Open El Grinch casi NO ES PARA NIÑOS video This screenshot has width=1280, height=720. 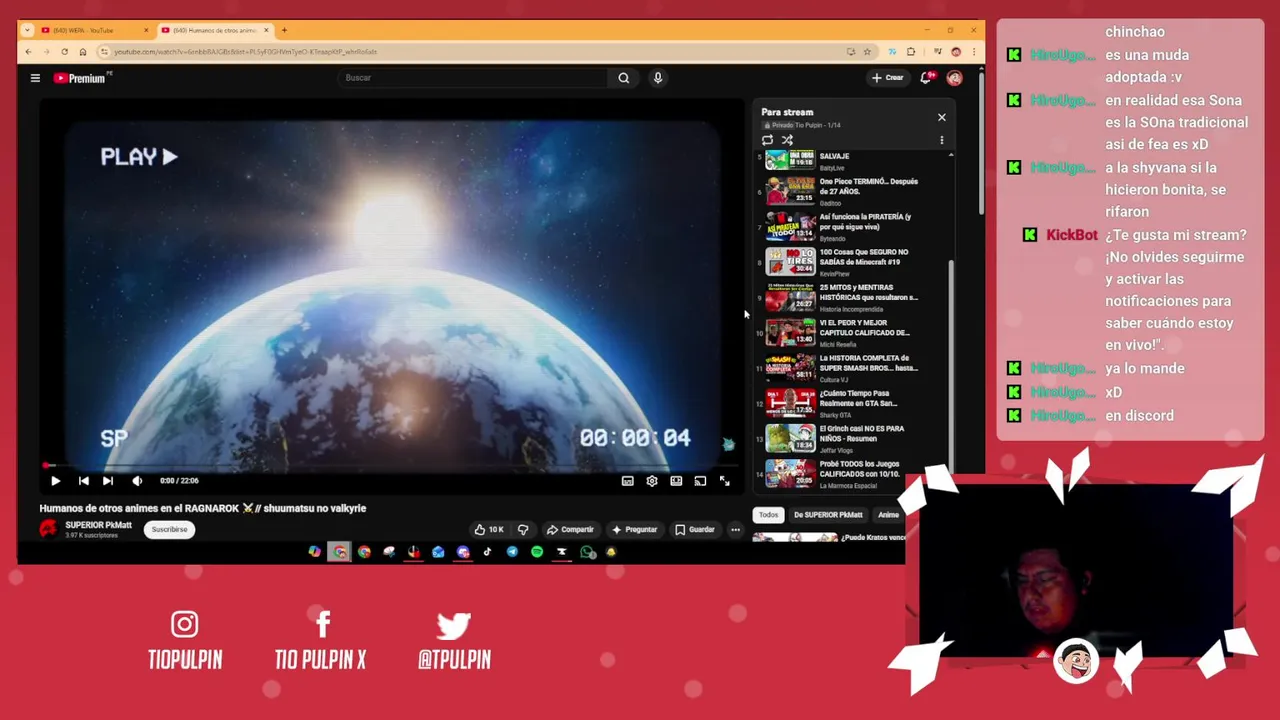click(849, 438)
